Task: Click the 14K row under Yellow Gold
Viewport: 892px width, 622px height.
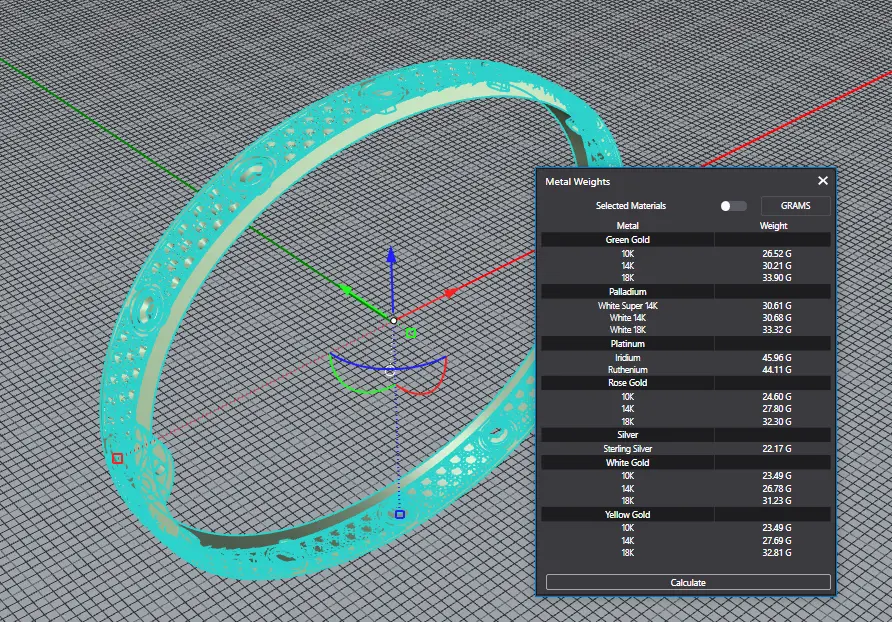Action: pos(686,541)
